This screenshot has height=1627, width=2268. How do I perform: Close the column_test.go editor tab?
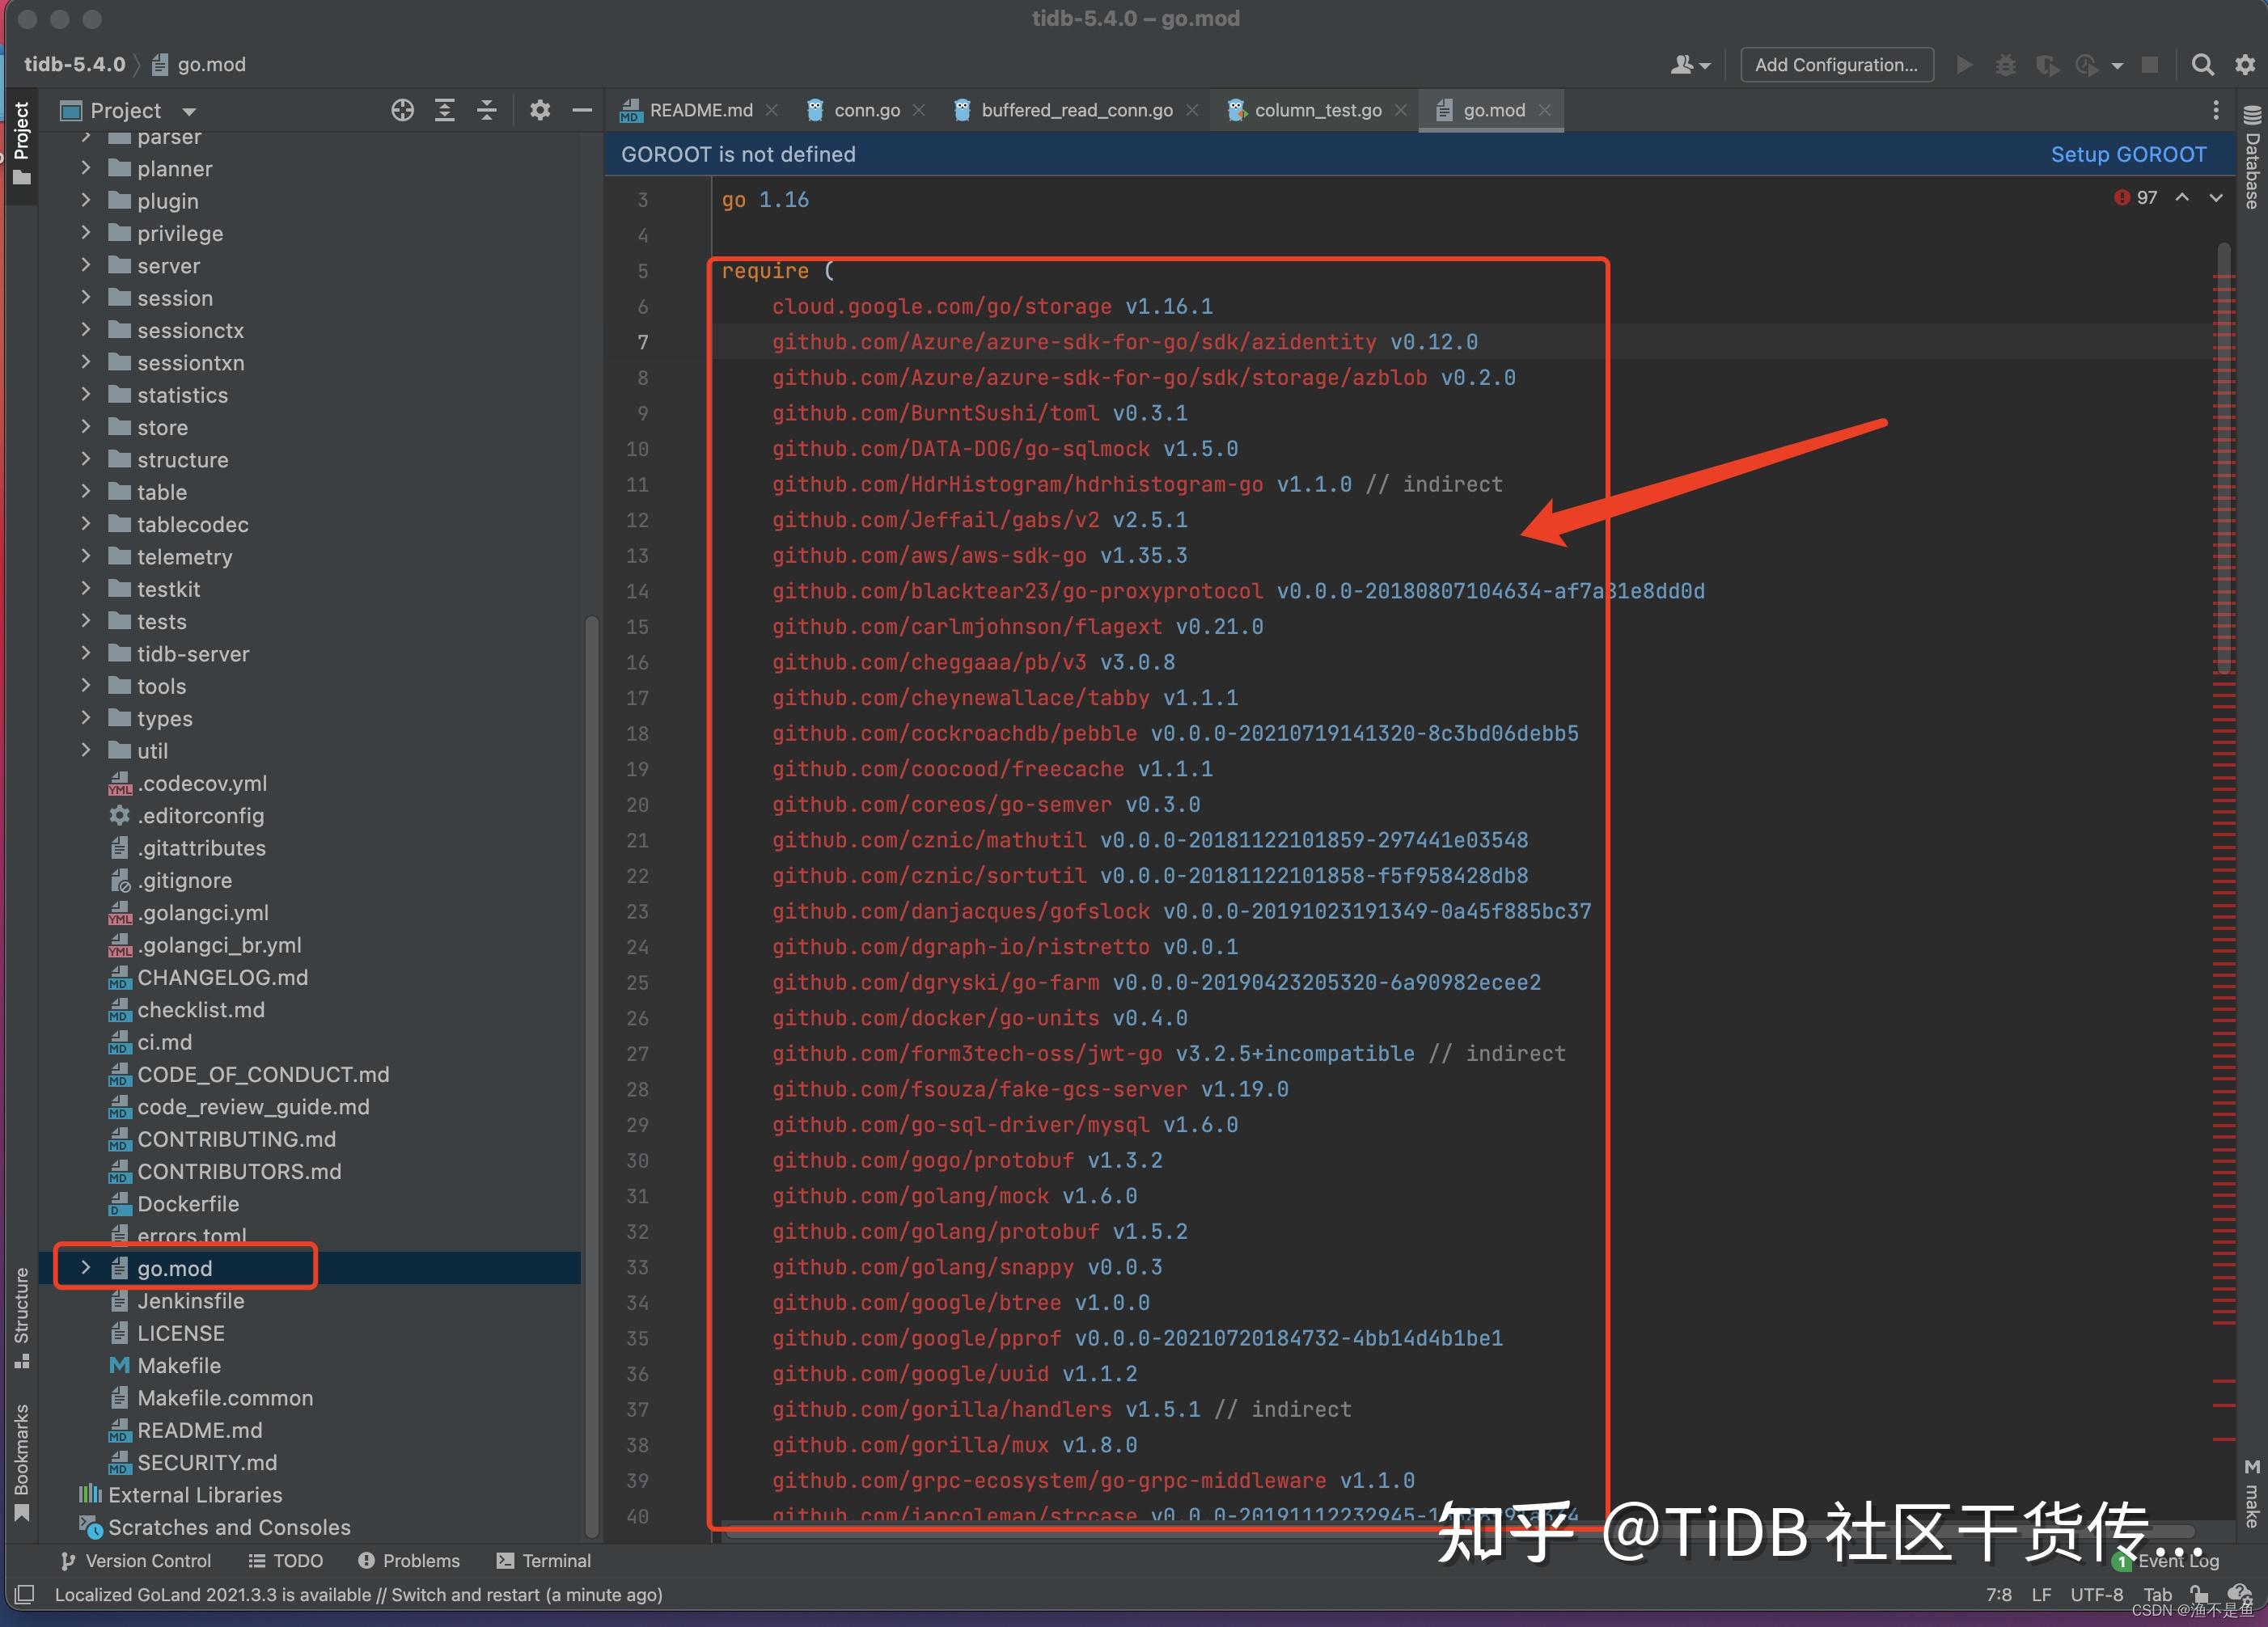pyautogui.click(x=1401, y=110)
